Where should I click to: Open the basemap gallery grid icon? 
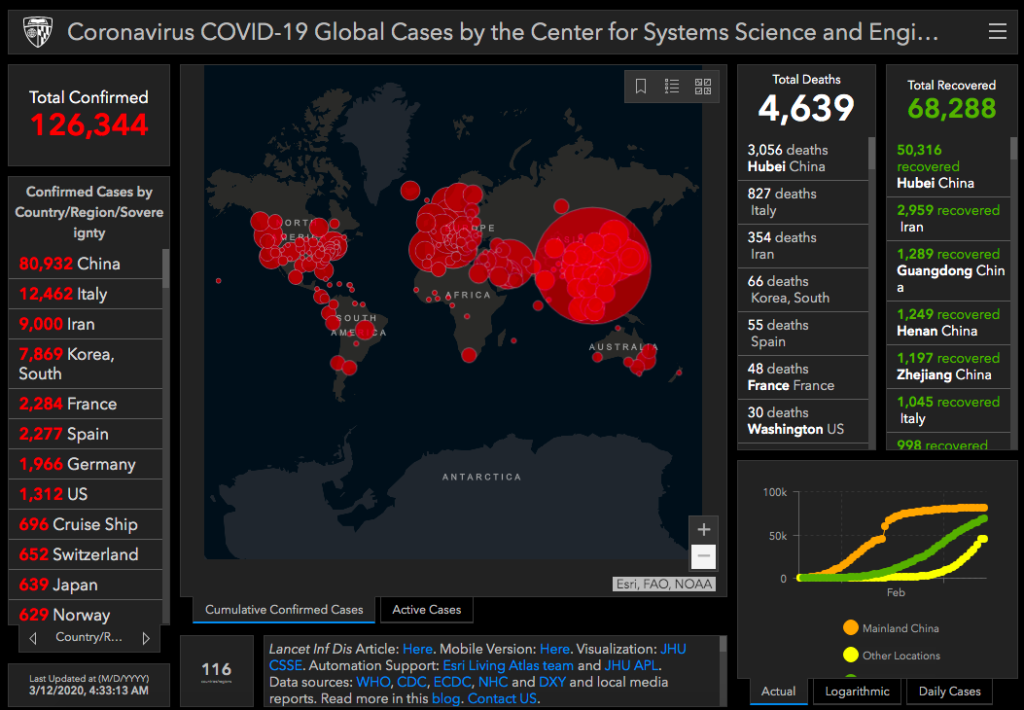[703, 86]
